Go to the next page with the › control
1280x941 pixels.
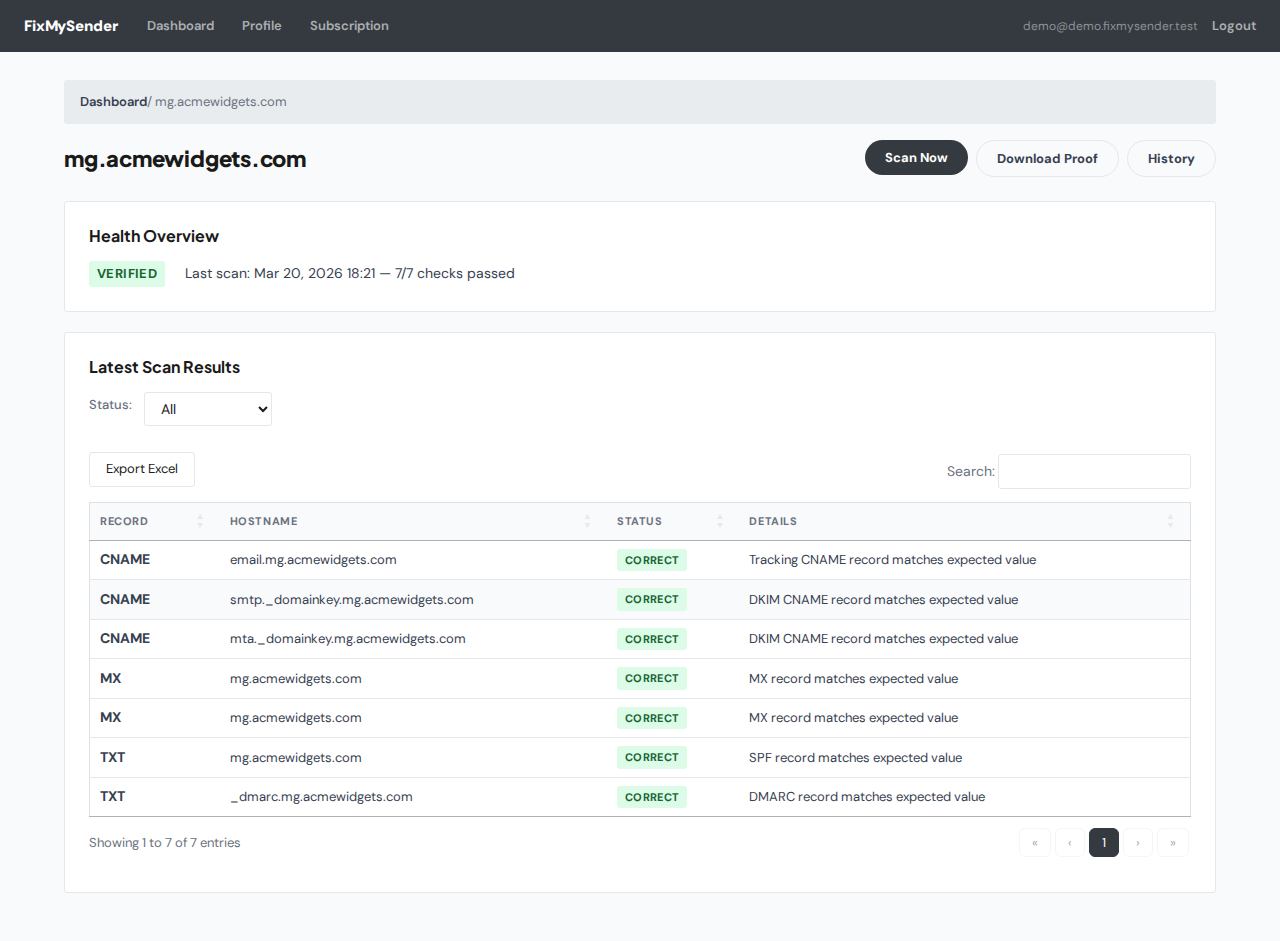[x=1138, y=842]
